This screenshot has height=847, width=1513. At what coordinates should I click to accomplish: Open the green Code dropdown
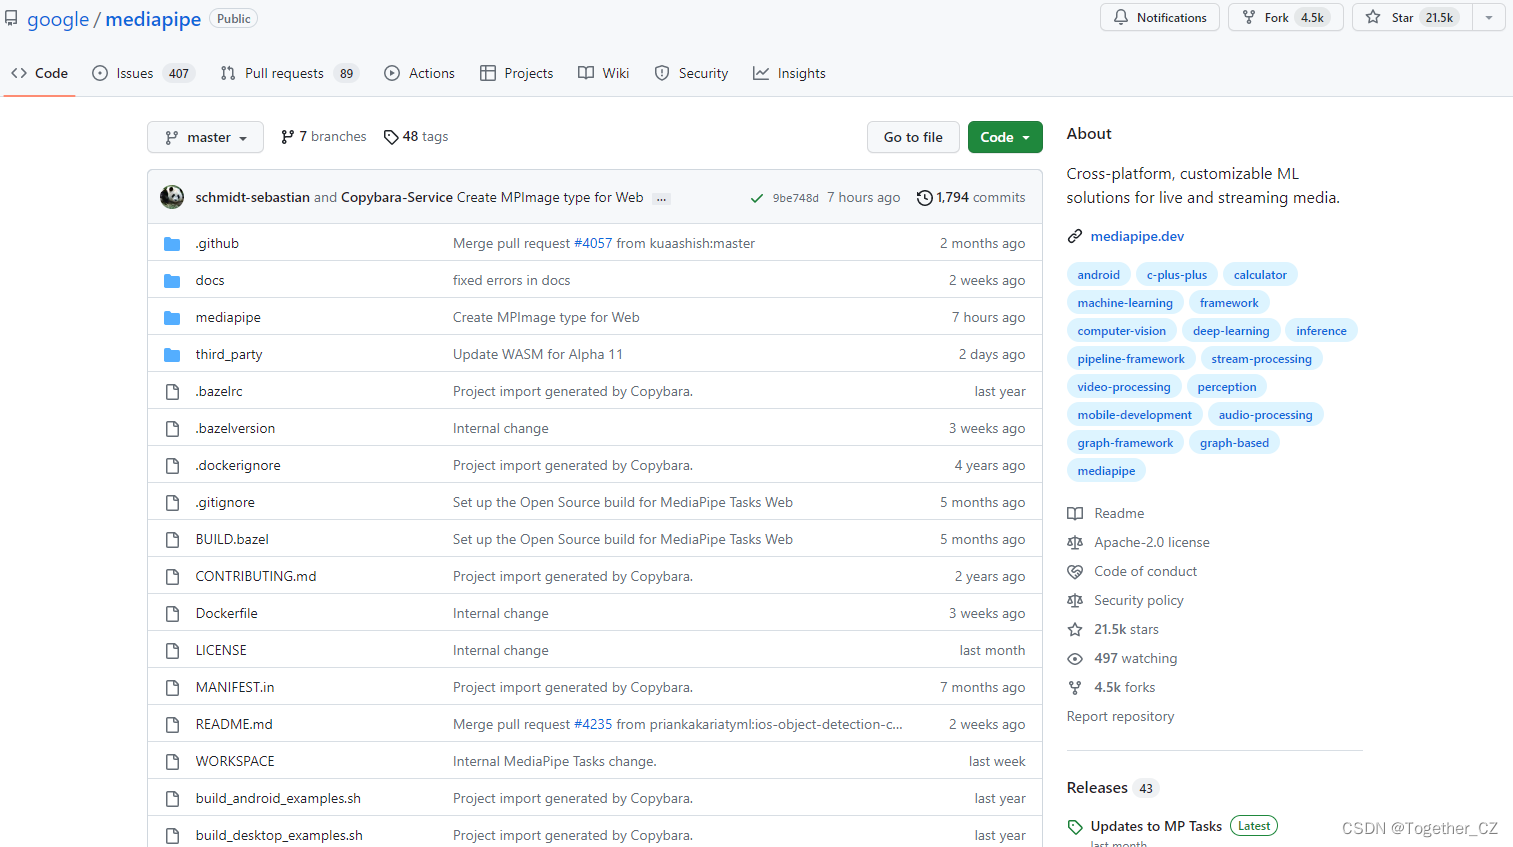pyautogui.click(x=1004, y=137)
